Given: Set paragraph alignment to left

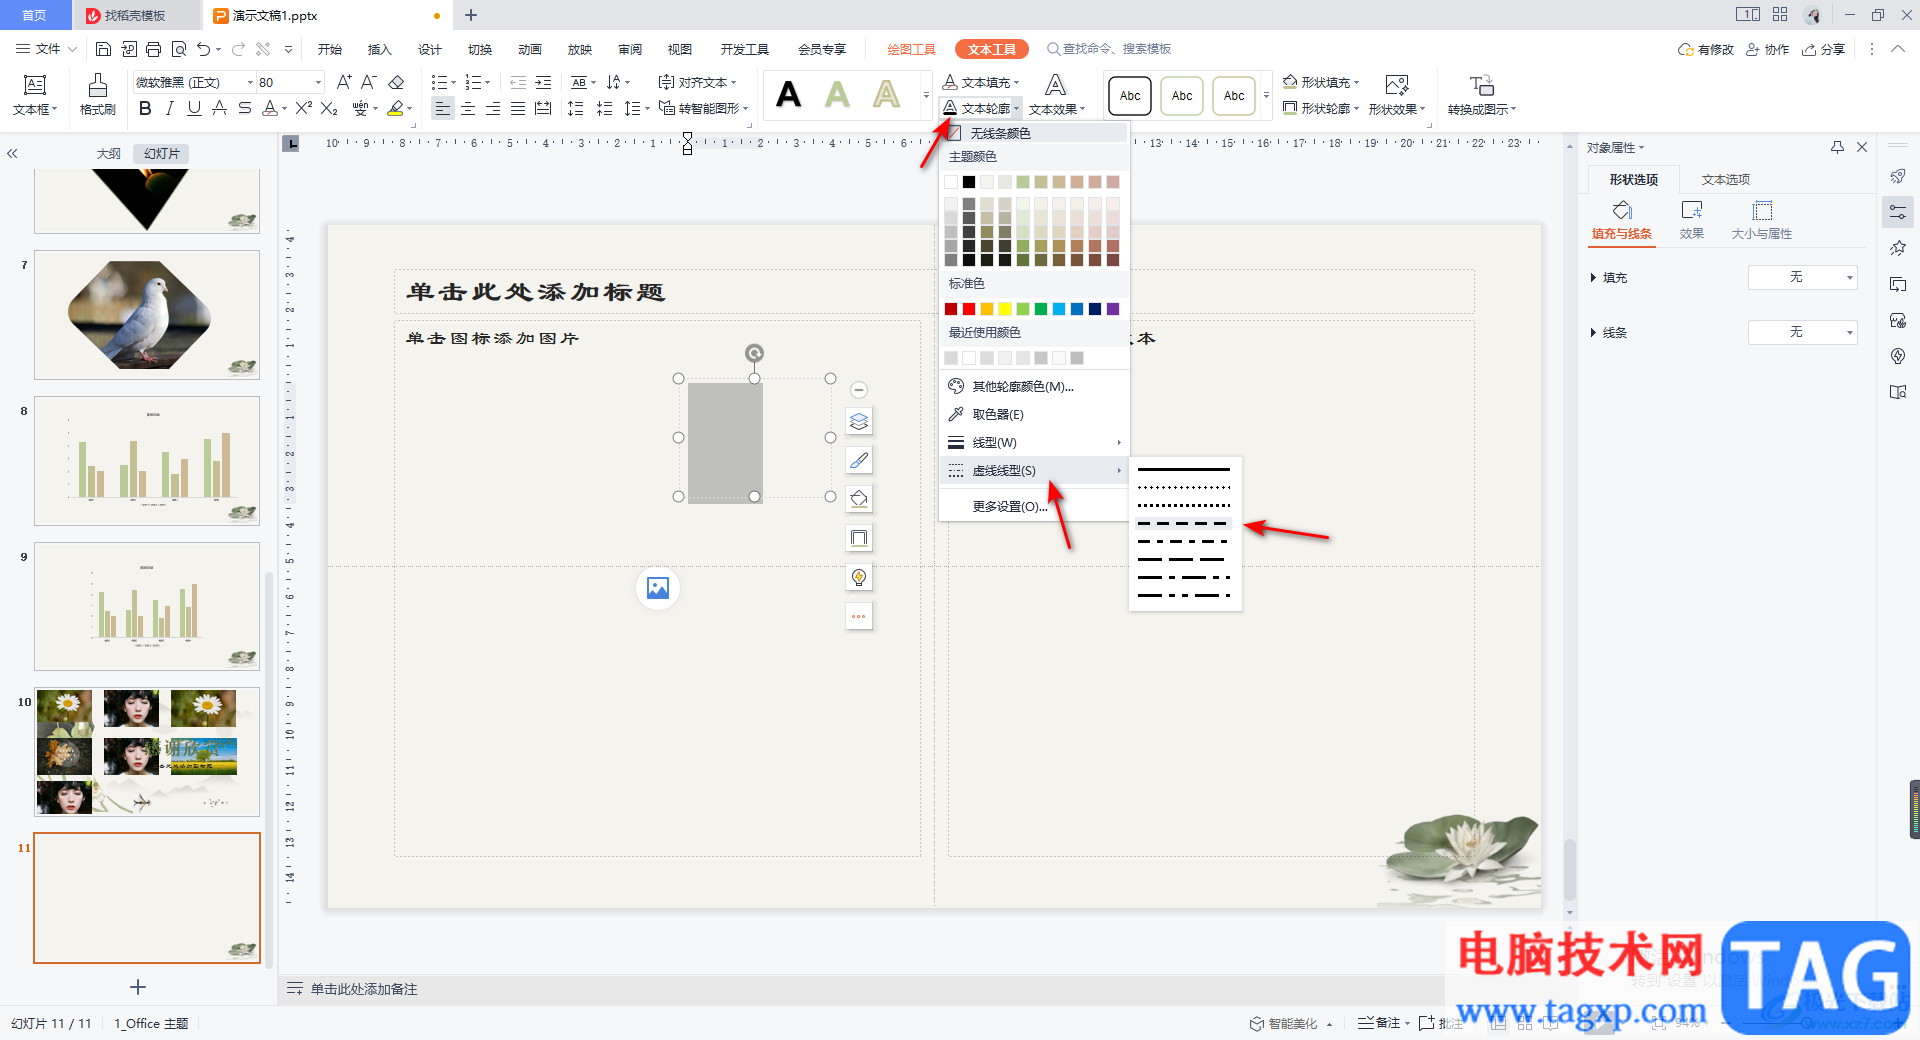Looking at the screenshot, I should 443,108.
